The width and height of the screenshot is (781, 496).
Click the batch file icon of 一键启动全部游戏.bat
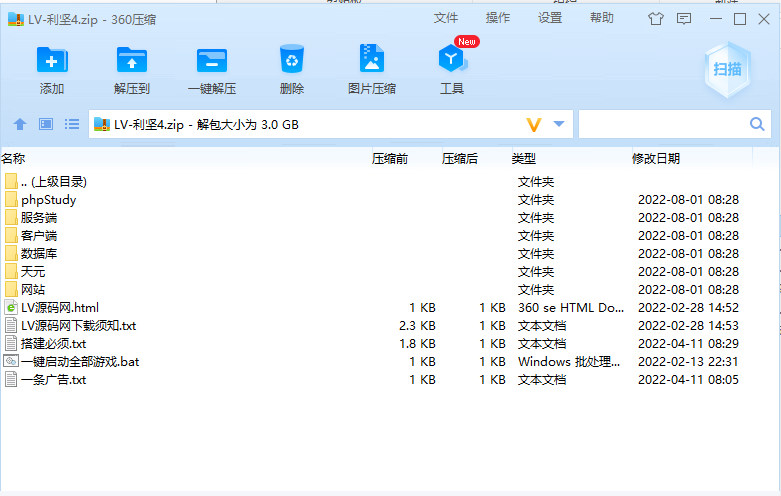coord(11,361)
